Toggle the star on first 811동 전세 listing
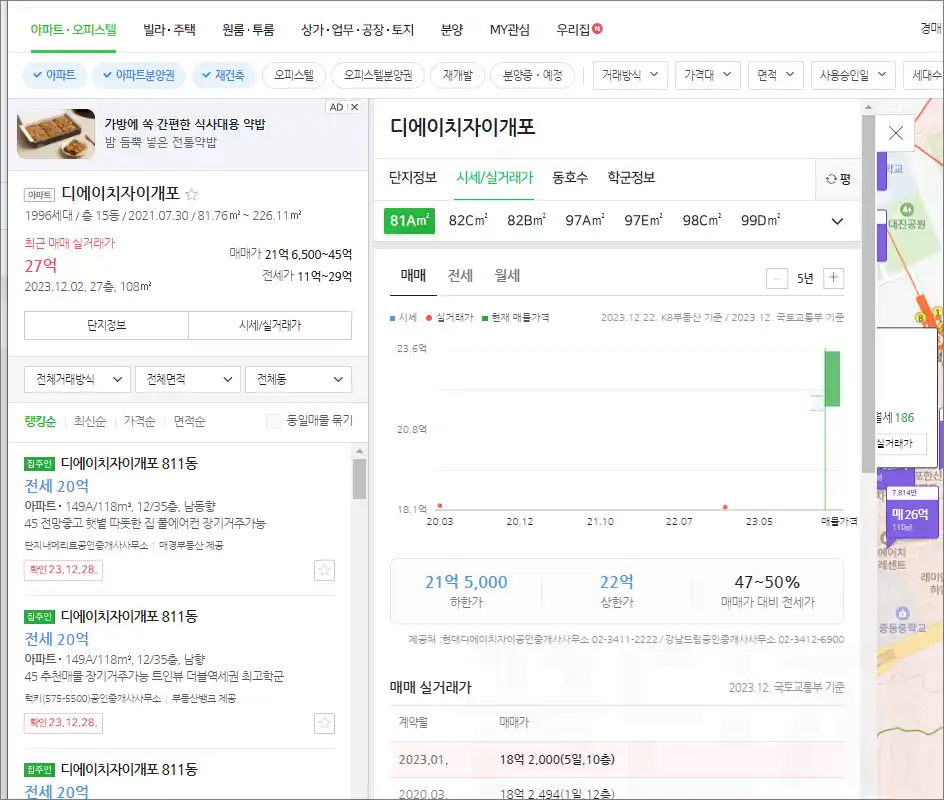The image size is (944, 800). point(324,569)
